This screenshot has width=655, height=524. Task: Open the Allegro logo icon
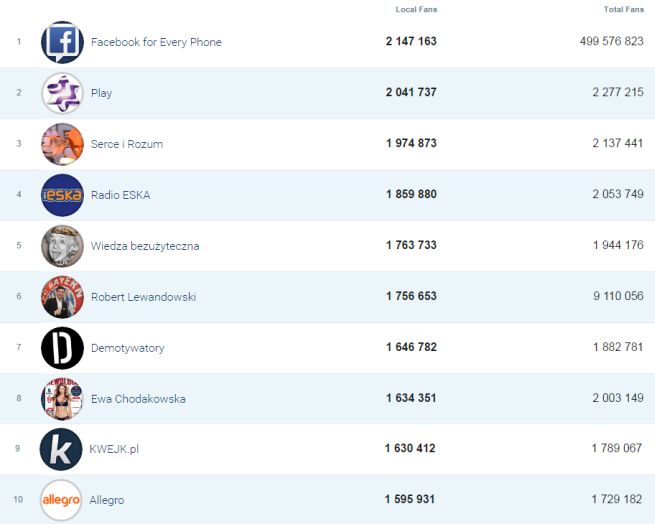(61, 500)
